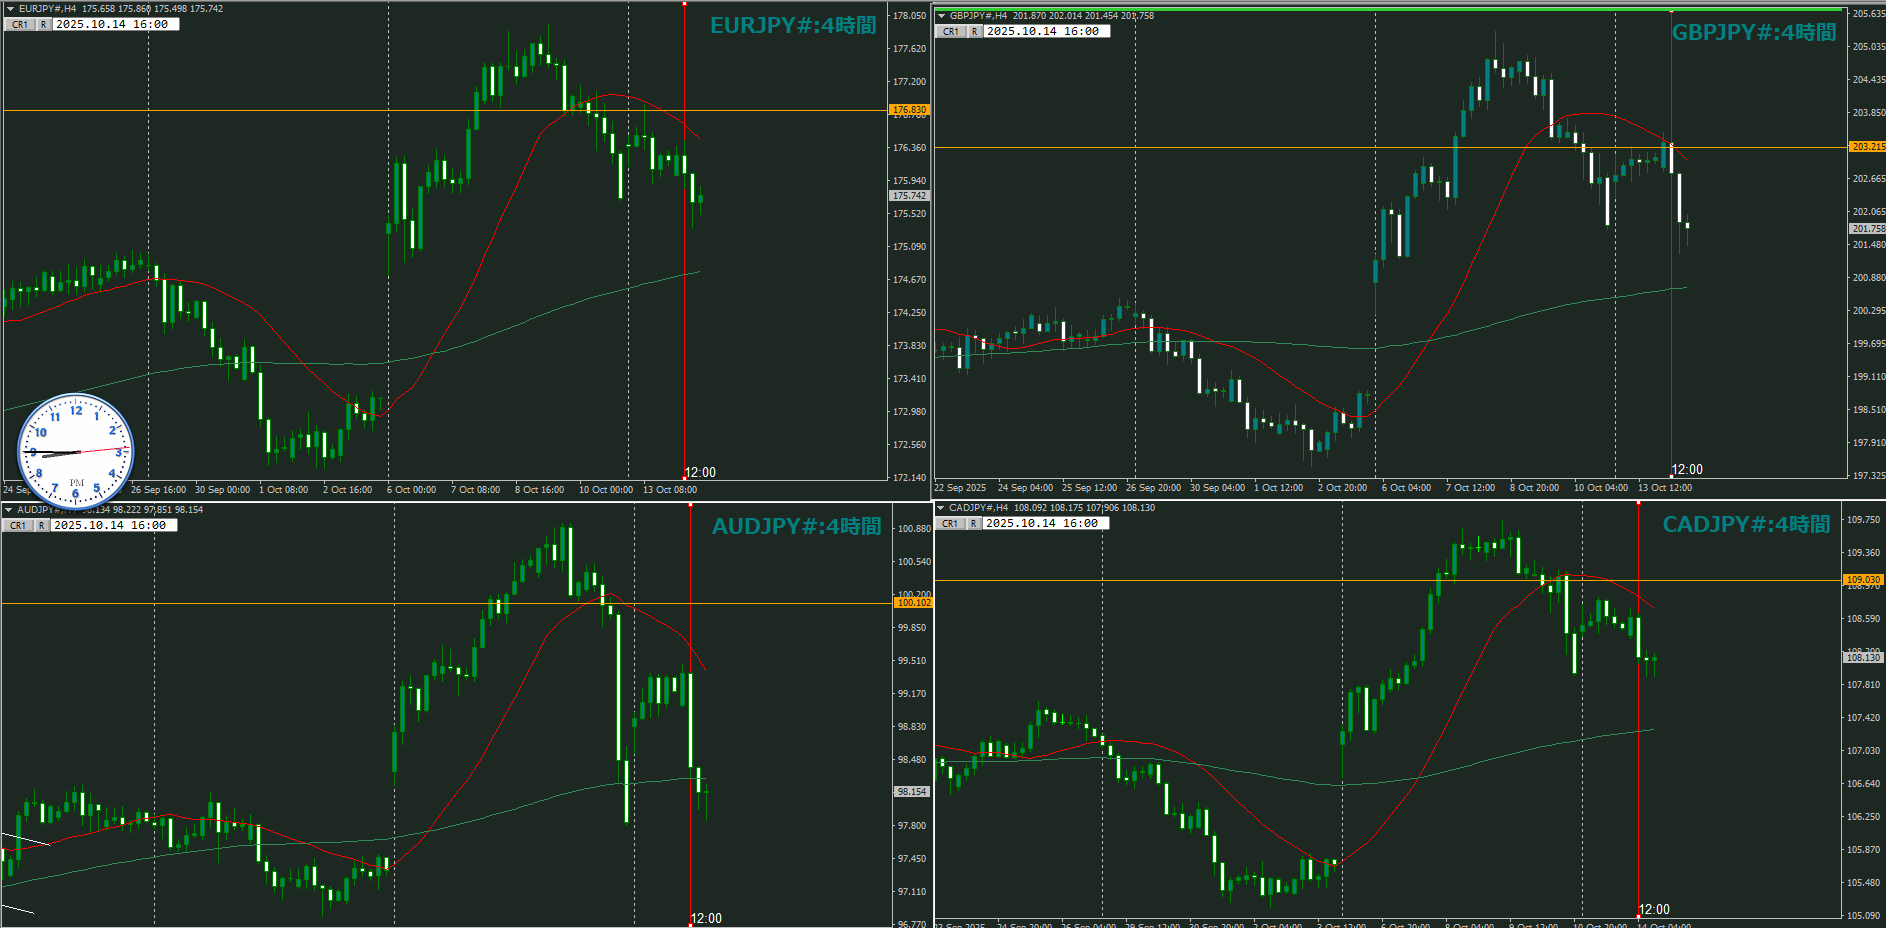
Task: Open the EURJPY chart dropdown triangle
Action: 10,9
